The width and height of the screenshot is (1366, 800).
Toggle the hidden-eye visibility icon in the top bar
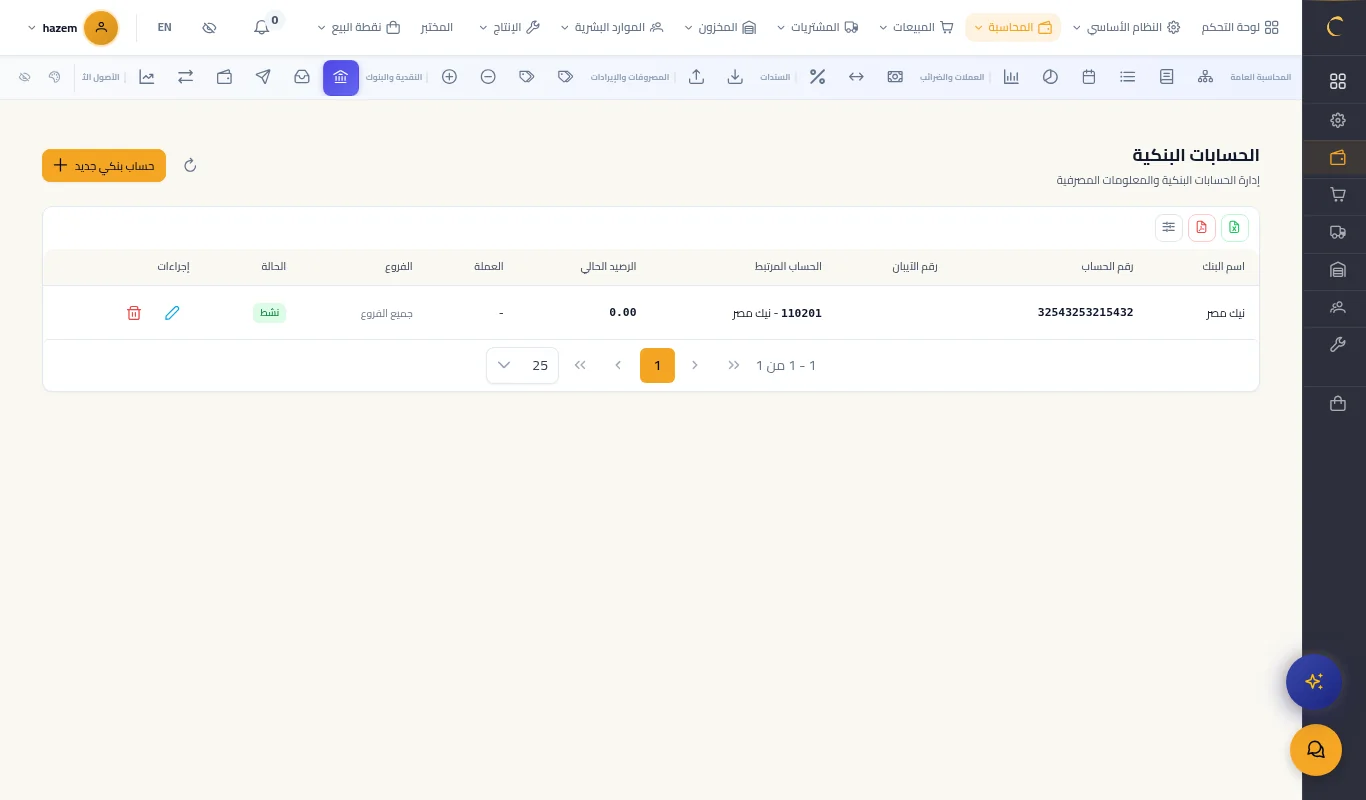[209, 27]
